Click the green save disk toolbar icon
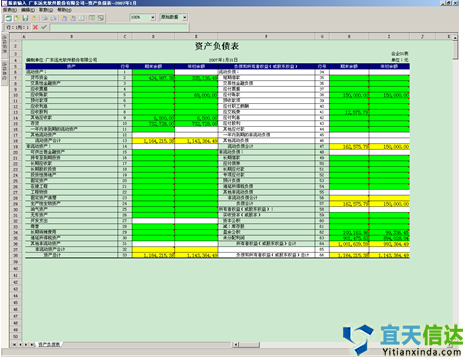This screenshot has height=364, width=468. (x=25, y=18)
